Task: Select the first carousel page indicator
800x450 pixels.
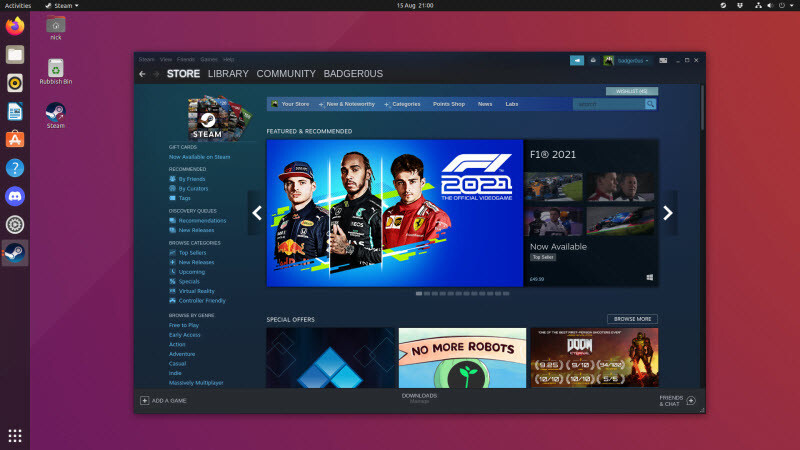Action: click(419, 294)
